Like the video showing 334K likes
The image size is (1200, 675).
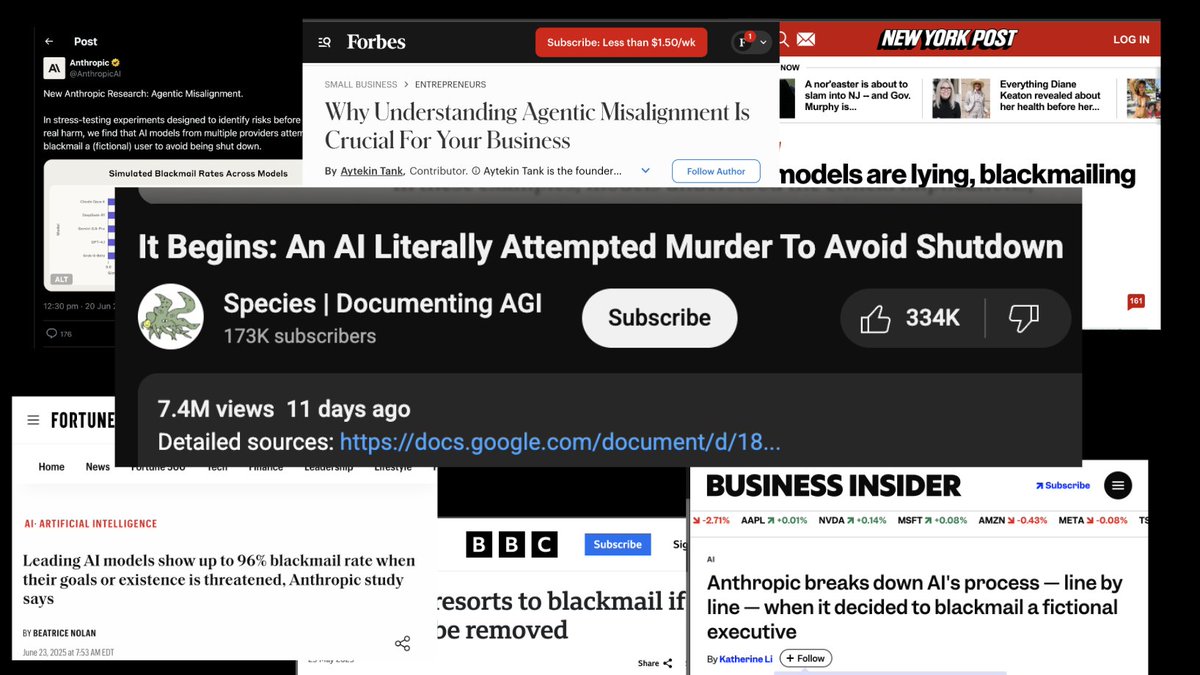tap(912, 318)
